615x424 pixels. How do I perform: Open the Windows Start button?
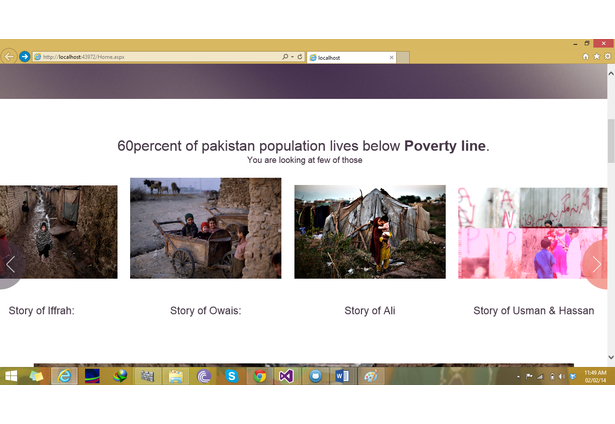click(x=11, y=376)
